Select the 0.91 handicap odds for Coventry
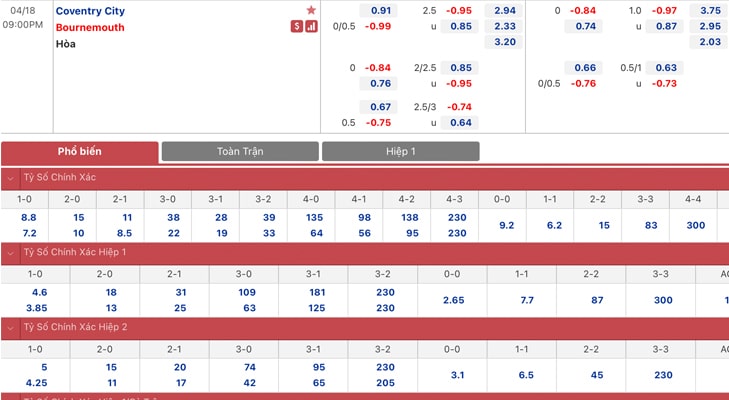The height and width of the screenshot is (400, 729). 379,11
